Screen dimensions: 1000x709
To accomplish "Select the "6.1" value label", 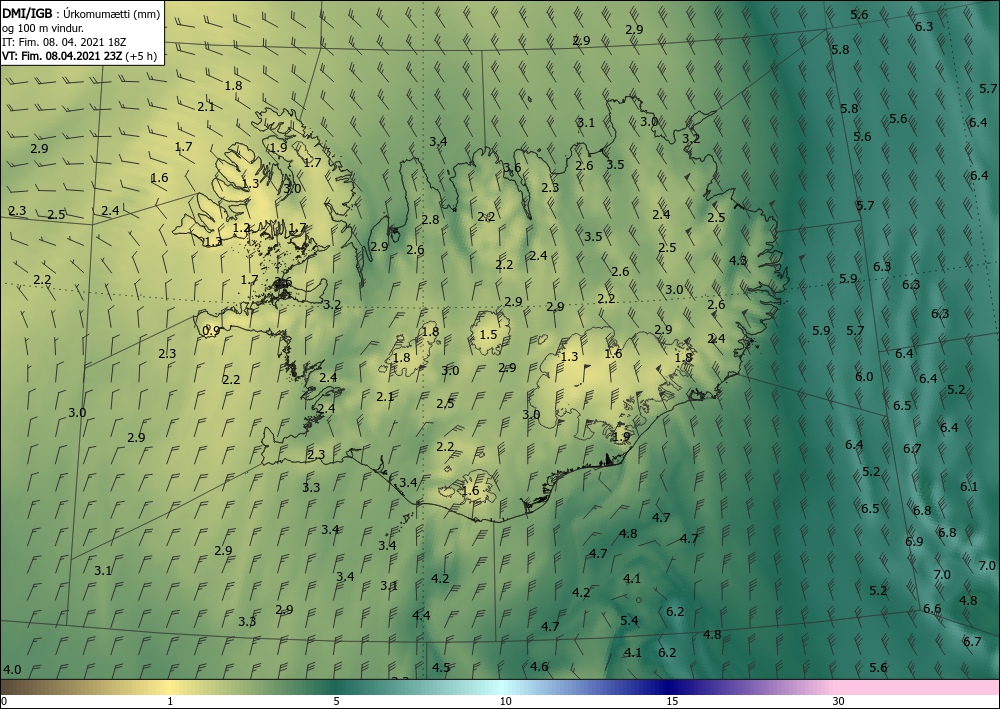I will (969, 486).
